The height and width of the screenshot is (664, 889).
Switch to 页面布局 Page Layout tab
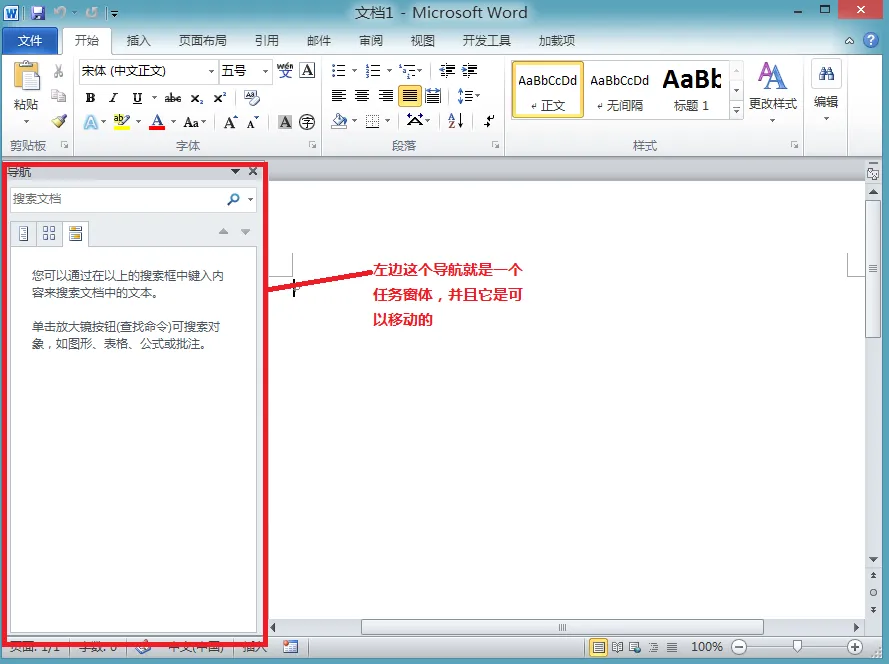202,41
